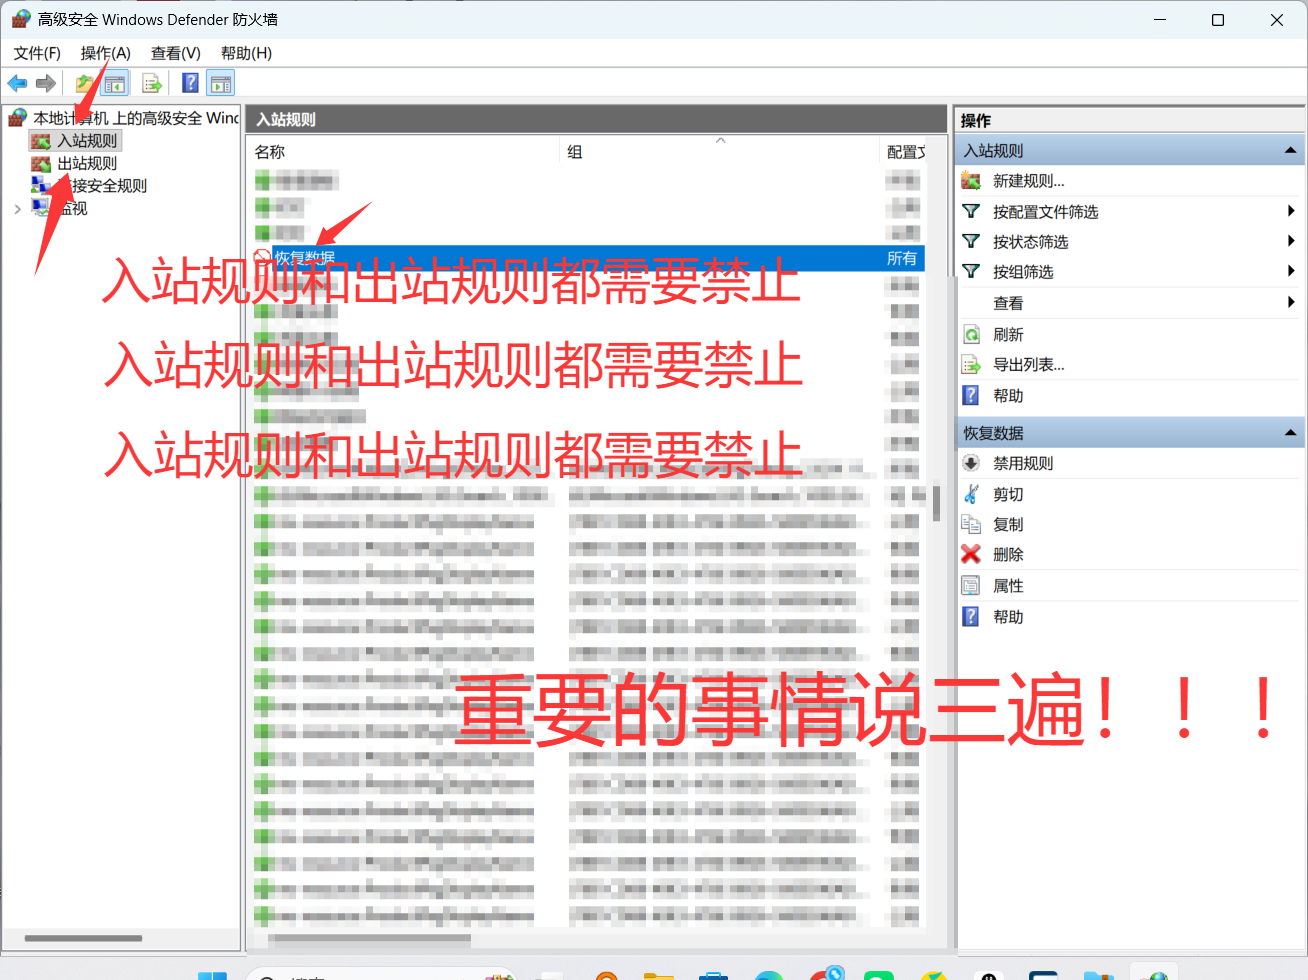Open 属性 of the selected rule

[x=971, y=585]
